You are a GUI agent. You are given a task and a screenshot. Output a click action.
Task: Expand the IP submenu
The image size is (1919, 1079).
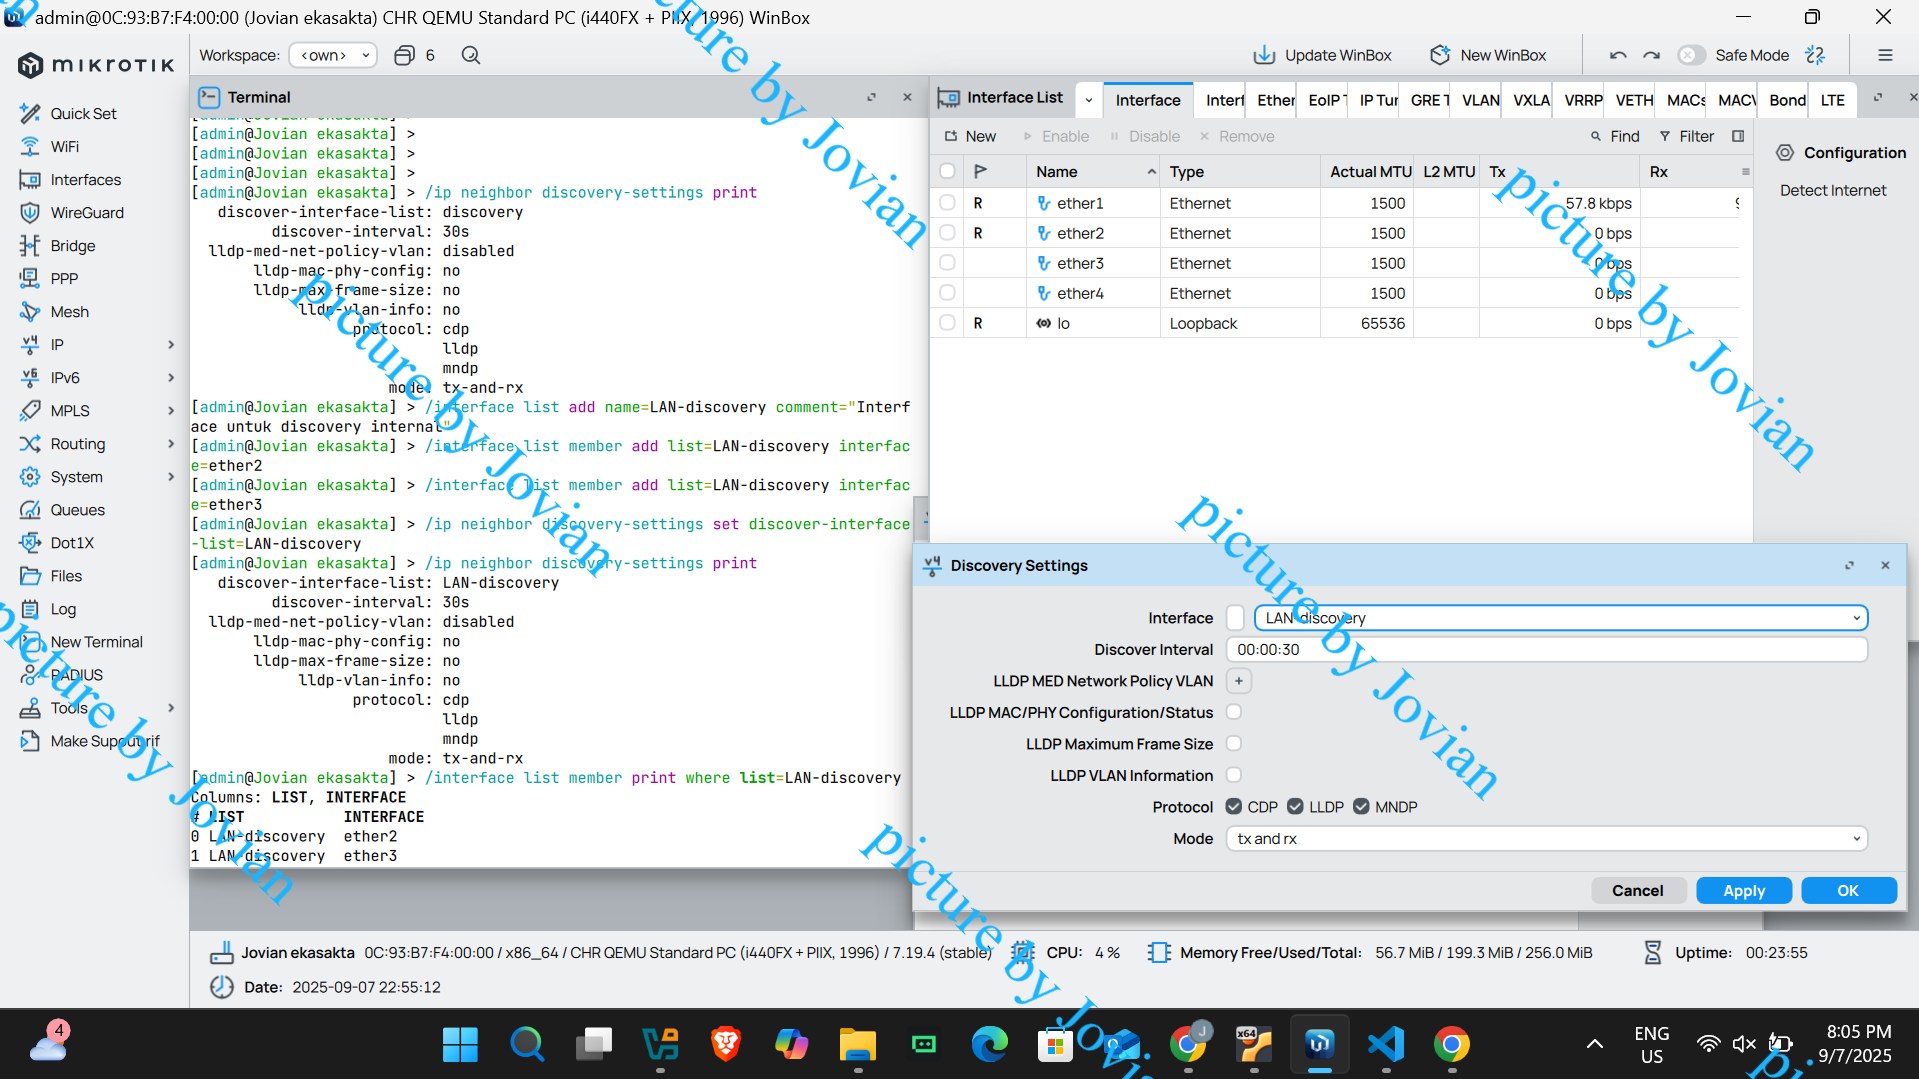tap(171, 344)
